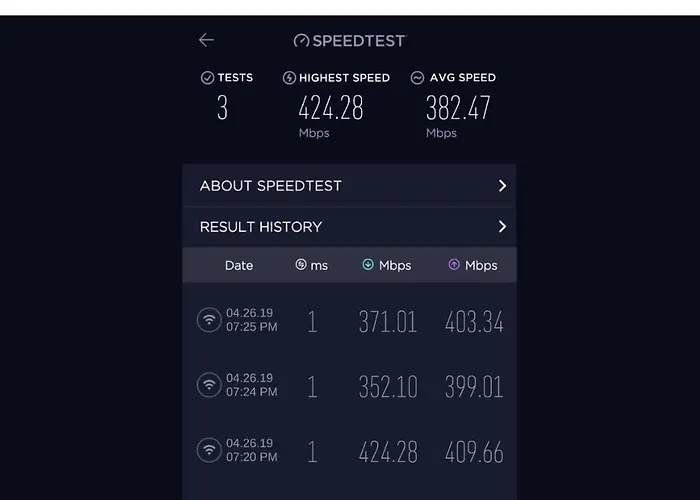Expand About Speedtest with its chevron
The image size is (700, 500).
[x=502, y=186]
